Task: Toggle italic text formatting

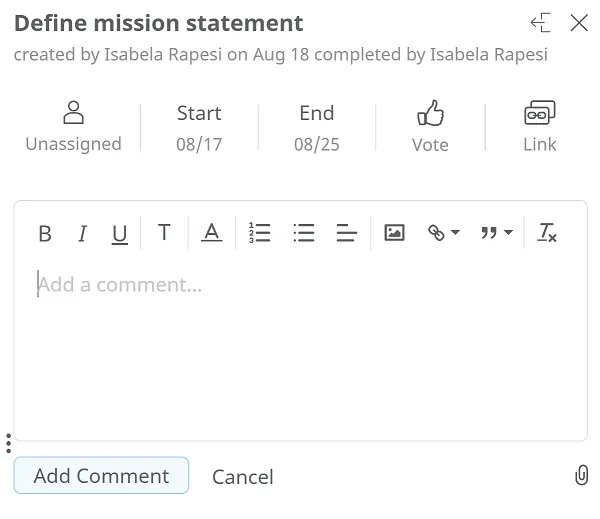Action: [x=82, y=234]
